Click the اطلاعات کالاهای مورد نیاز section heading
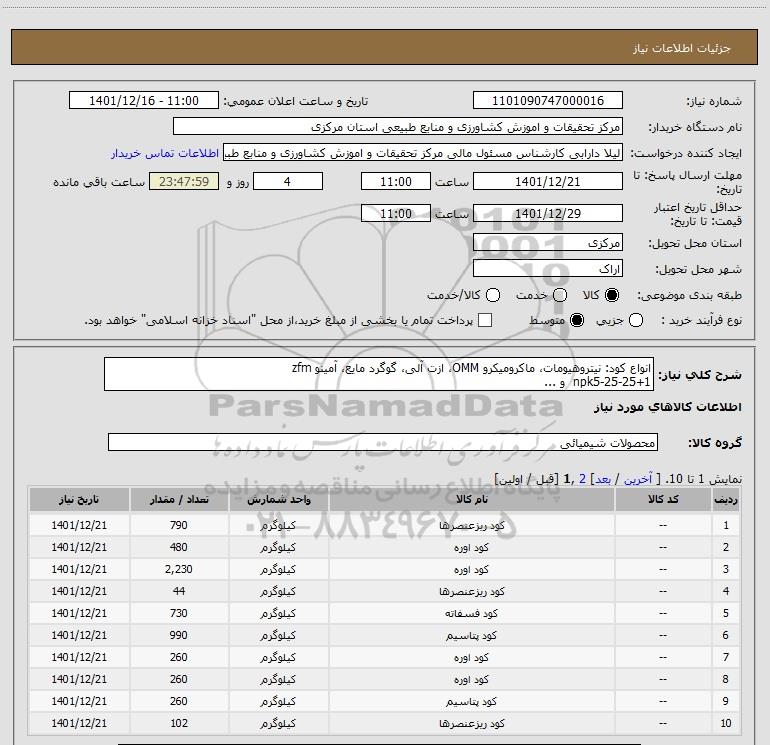This screenshot has width=770, height=745. click(668, 407)
